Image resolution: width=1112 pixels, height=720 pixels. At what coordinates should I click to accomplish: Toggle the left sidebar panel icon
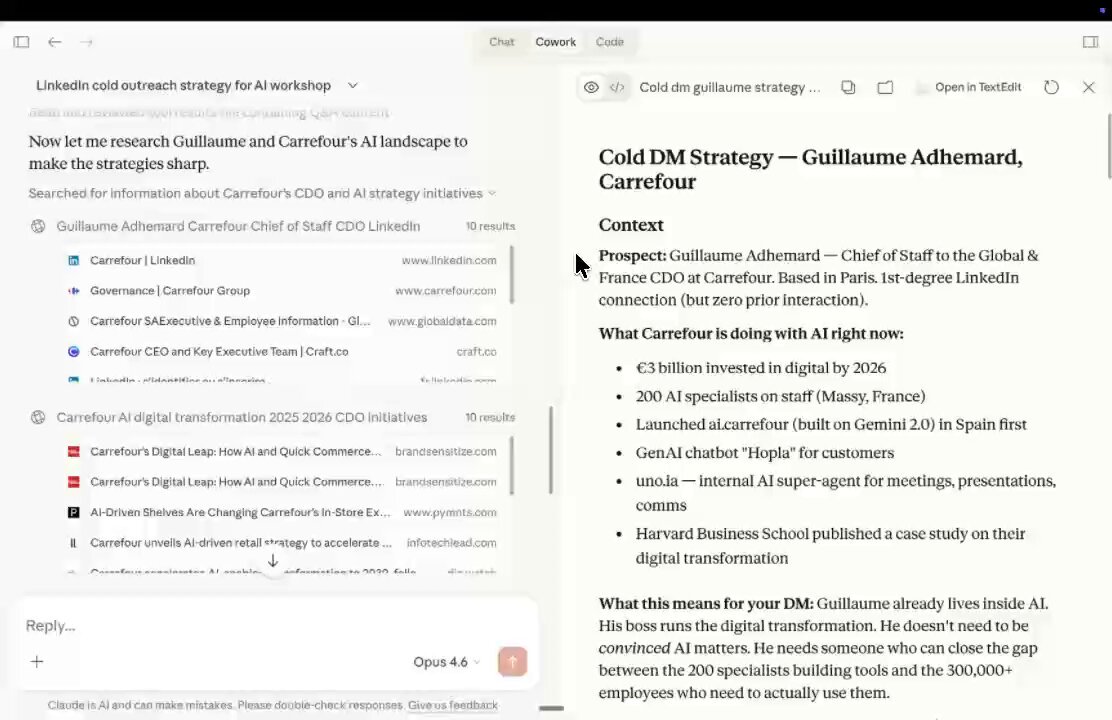point(21,42)
